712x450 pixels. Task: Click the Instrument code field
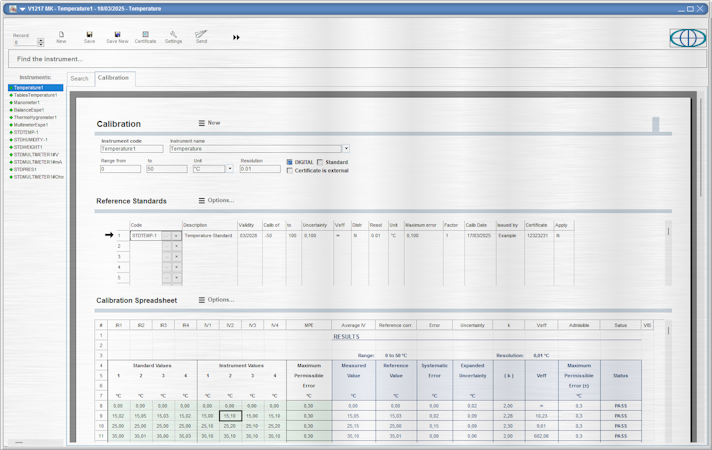click(132, 149)
